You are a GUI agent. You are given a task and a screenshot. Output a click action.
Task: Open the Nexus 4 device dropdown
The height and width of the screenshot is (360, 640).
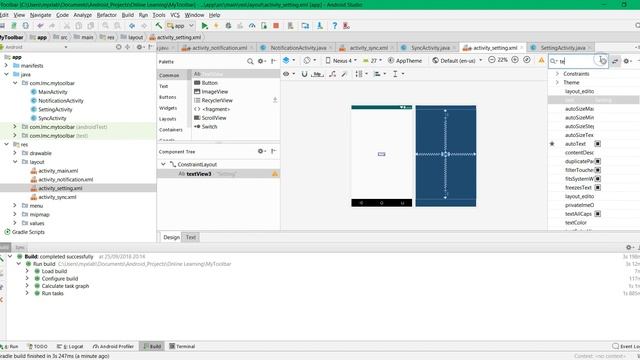tap(341, 60)
